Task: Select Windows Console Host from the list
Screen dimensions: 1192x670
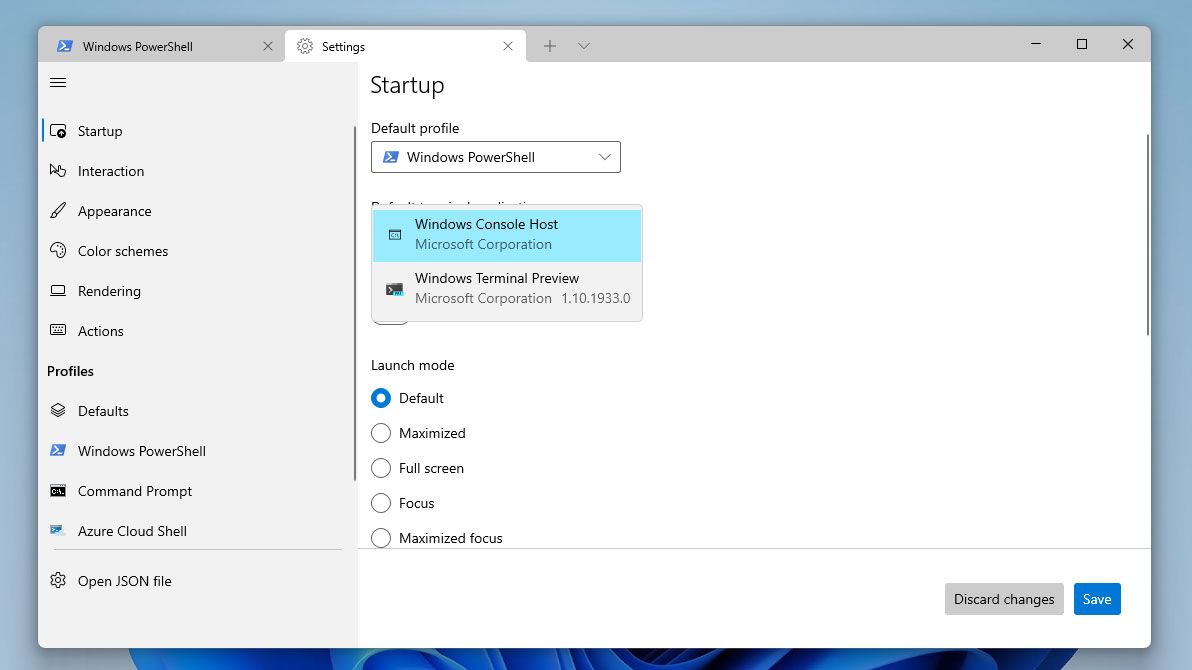Action: 487,233
